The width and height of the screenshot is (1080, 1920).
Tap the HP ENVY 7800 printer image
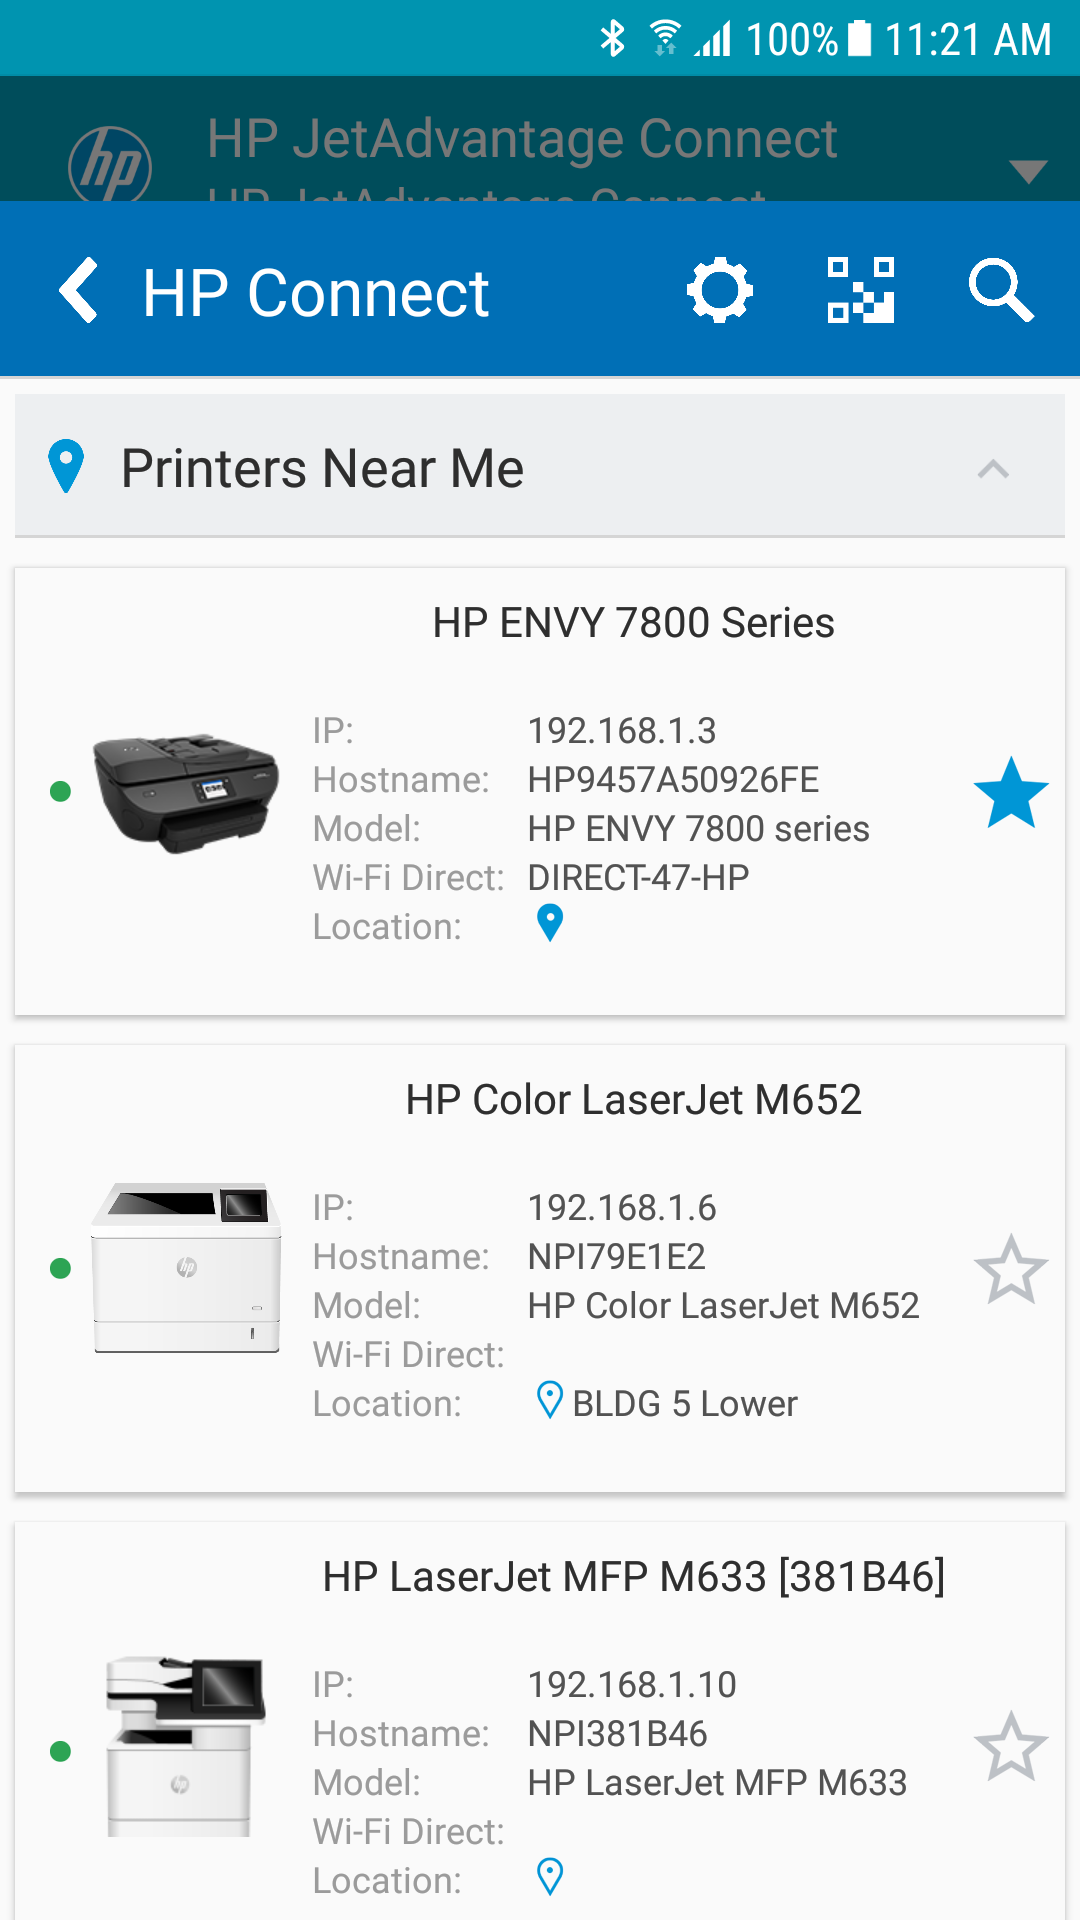click(185, 793)
